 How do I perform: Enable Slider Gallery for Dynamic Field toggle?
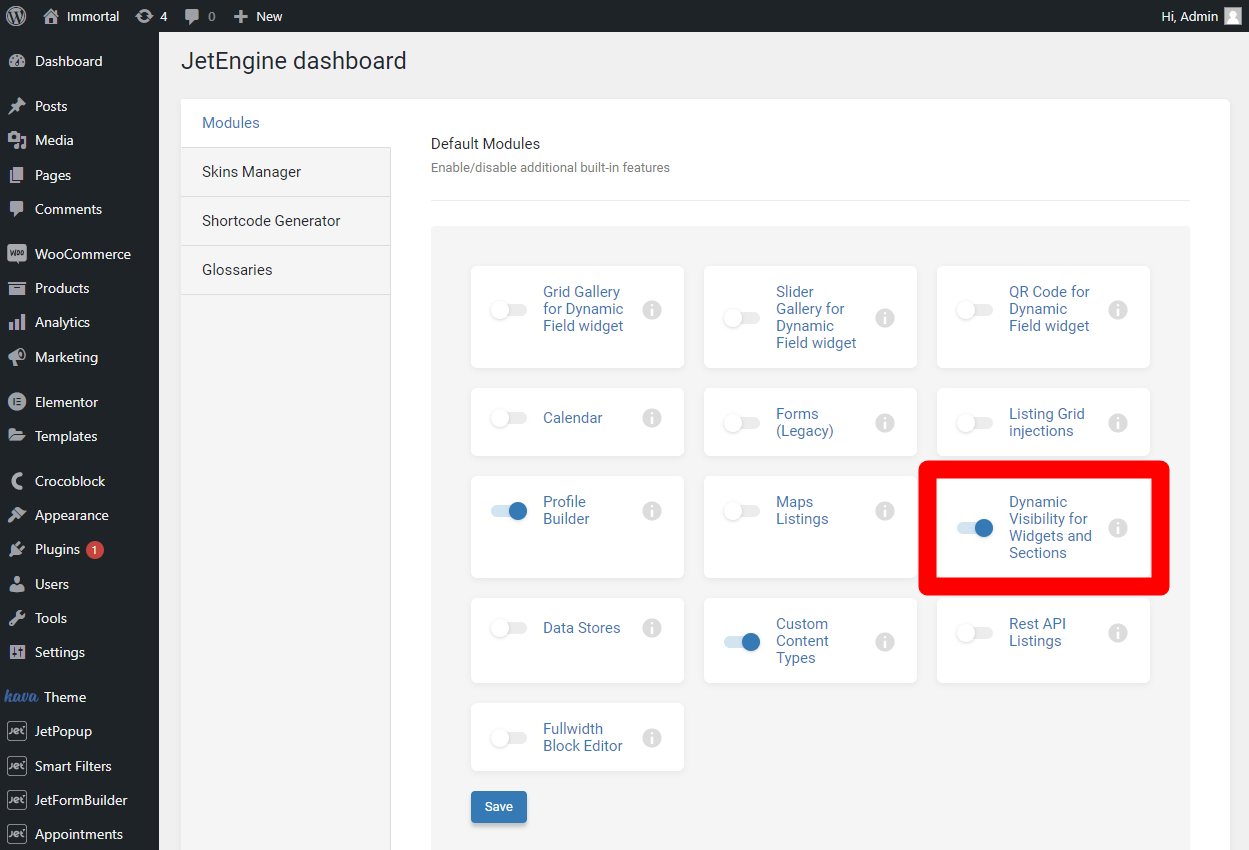point(741,318)
